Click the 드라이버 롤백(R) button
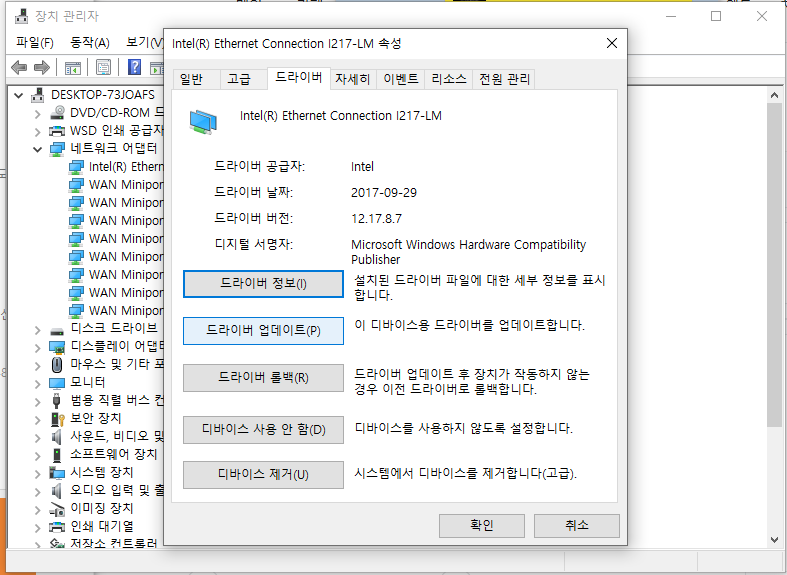The height and width of the screenshot is (575, 787). (x=264, y=378)
